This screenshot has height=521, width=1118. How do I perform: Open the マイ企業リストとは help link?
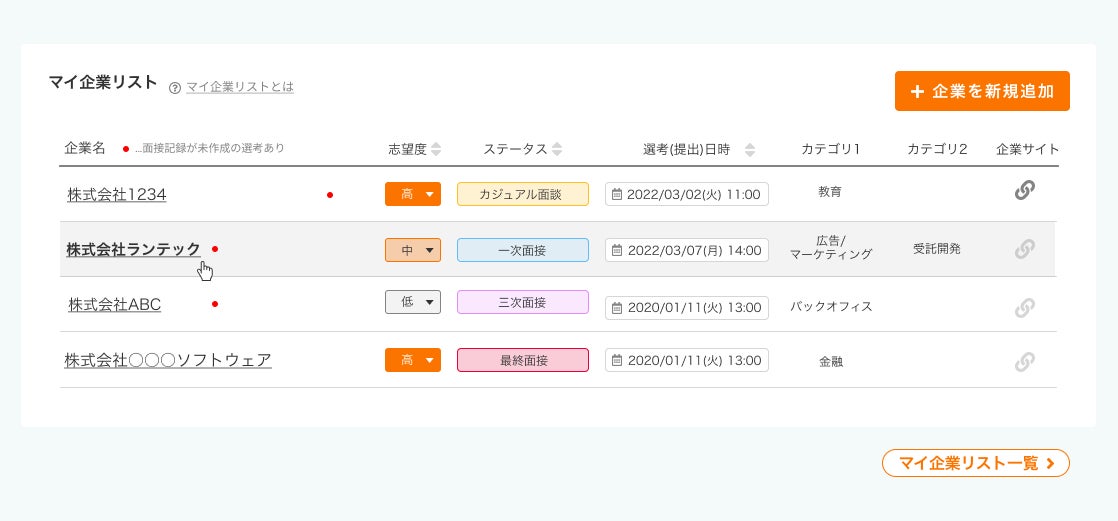coord(240,87)
